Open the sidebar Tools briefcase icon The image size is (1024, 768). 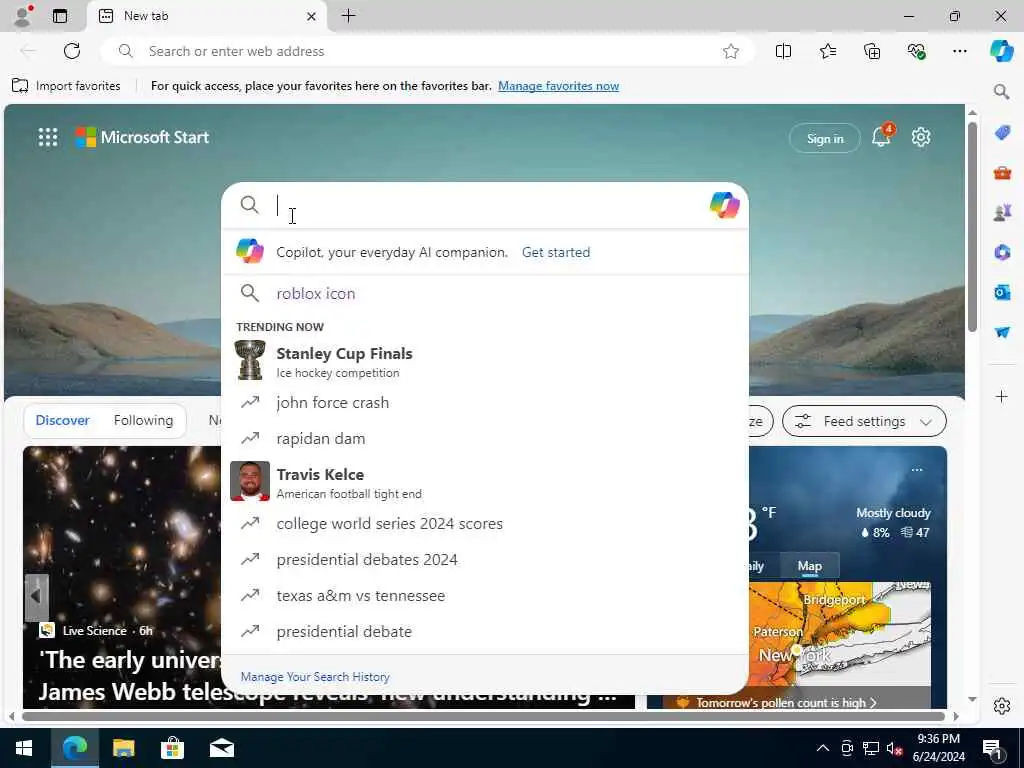[x=1002, y=173]
